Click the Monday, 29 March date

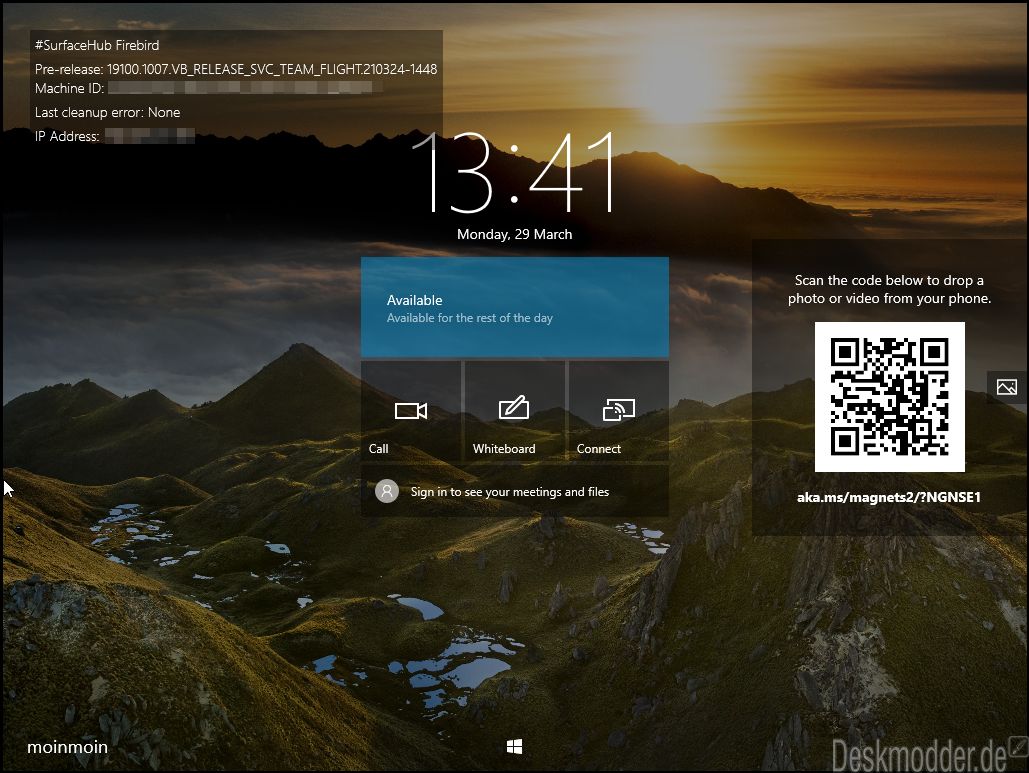pos(514,234)
